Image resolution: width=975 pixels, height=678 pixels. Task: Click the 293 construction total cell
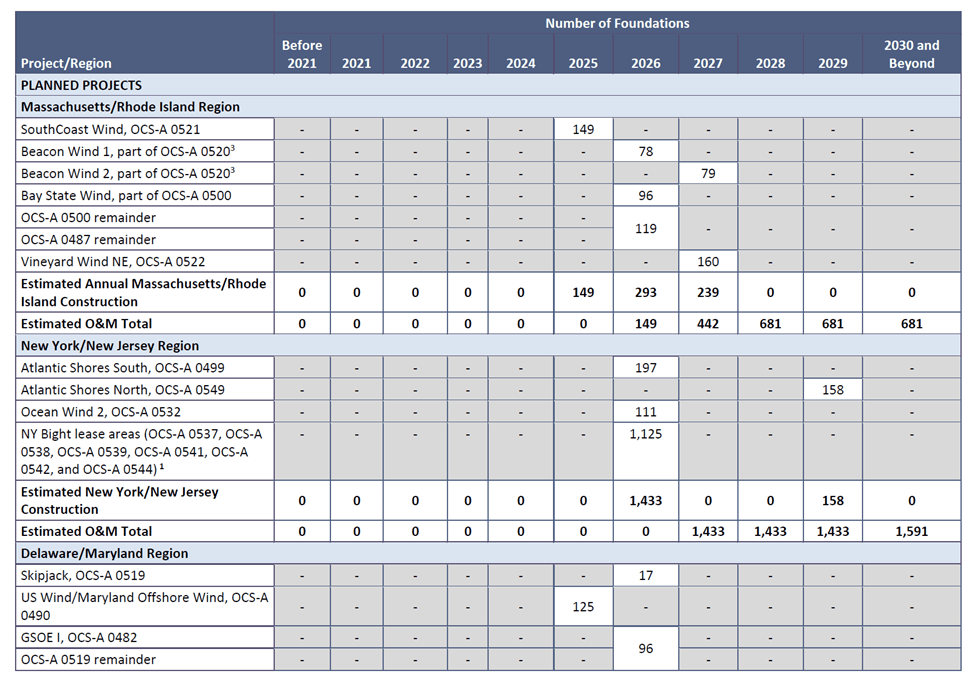click(645, 292)
